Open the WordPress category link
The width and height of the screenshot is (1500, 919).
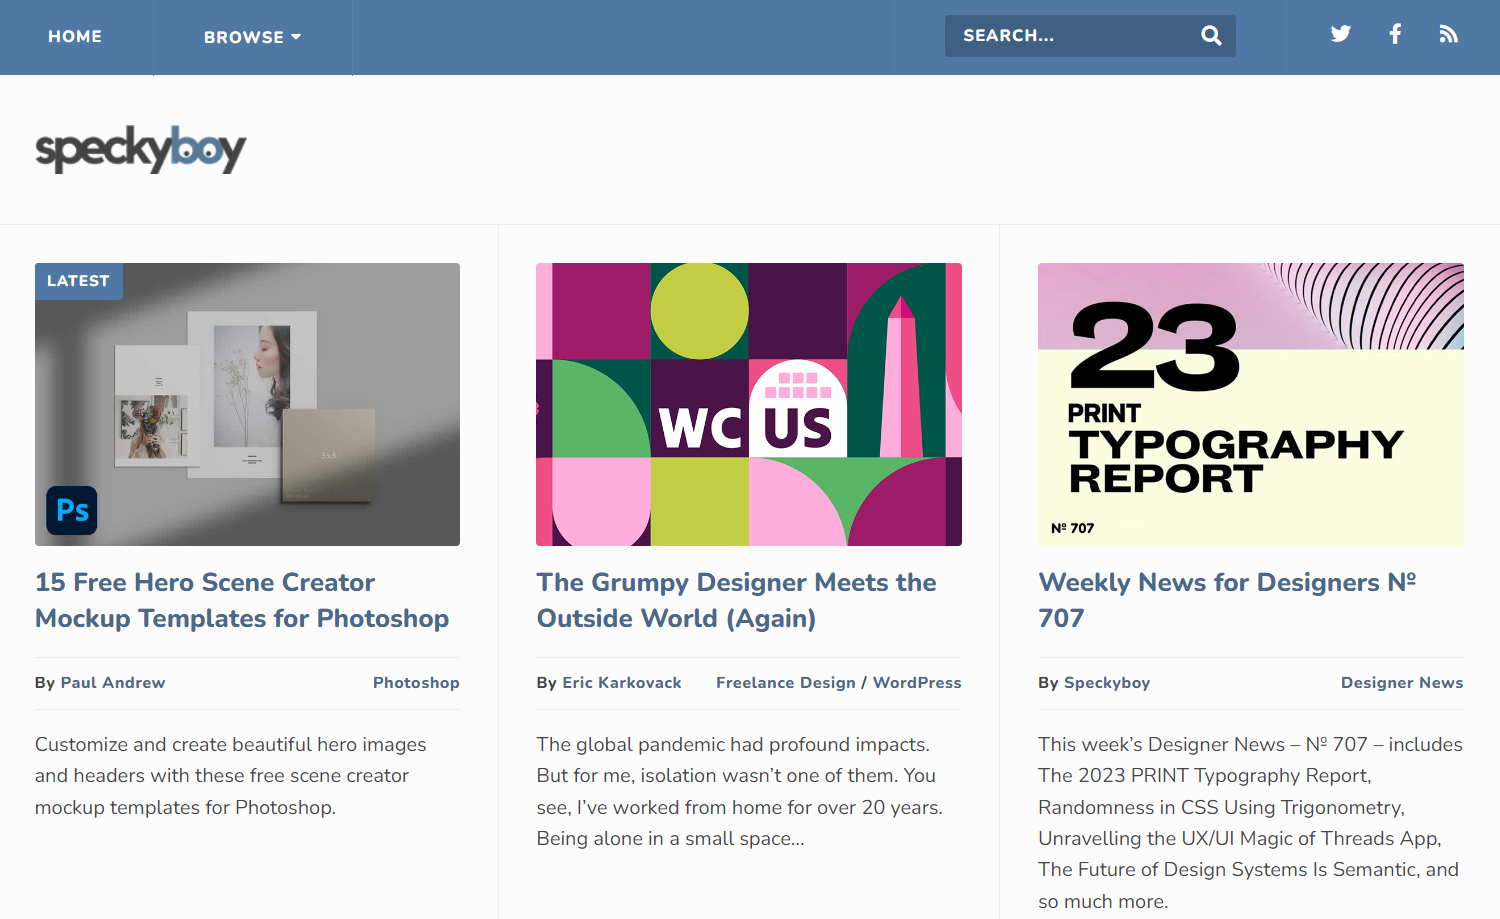pyautogui.click(x=917, y=683)
